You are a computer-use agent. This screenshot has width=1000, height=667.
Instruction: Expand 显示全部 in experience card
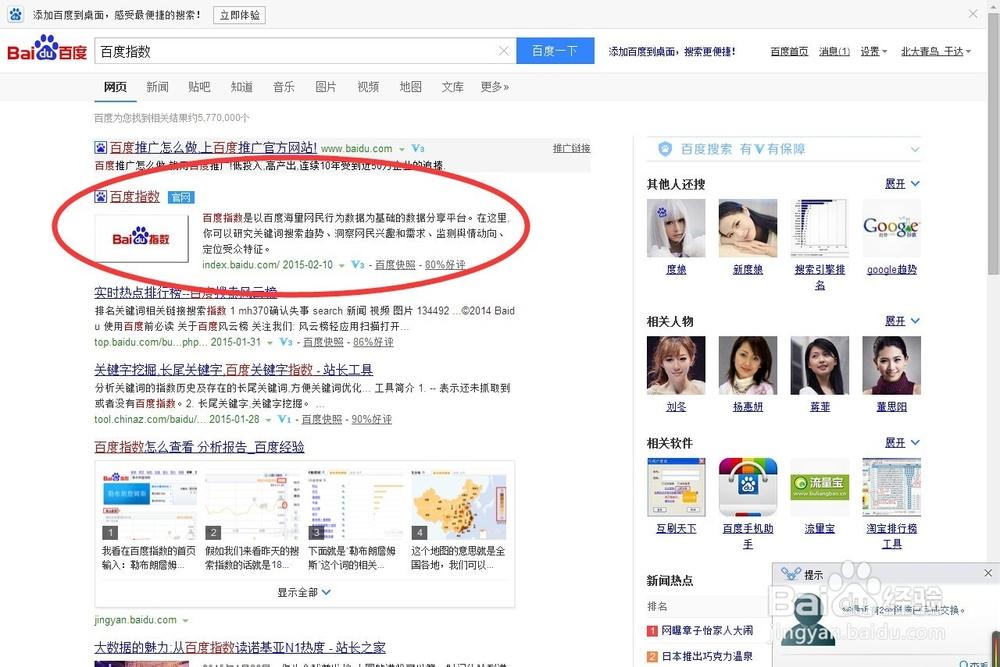click(x=304, y=592)
